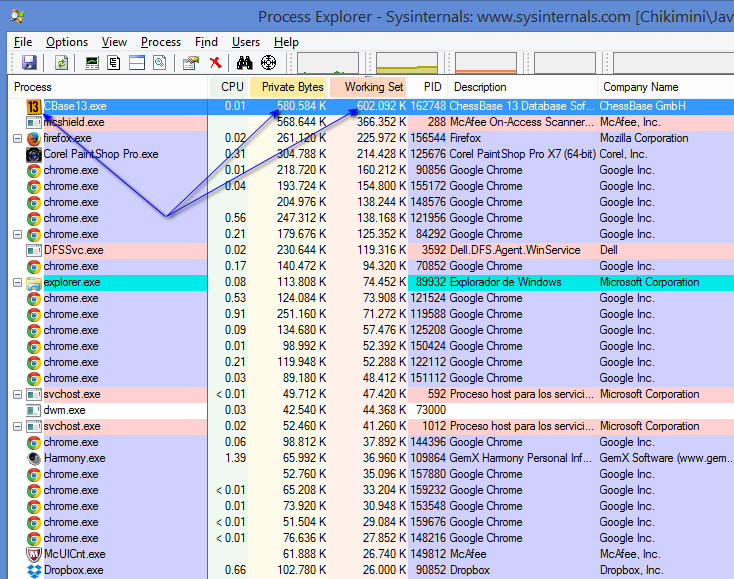Click the Dell.DFS.Agent.WinService description
The width and height of the screenshot is (734, 579).
pos(515,250)
